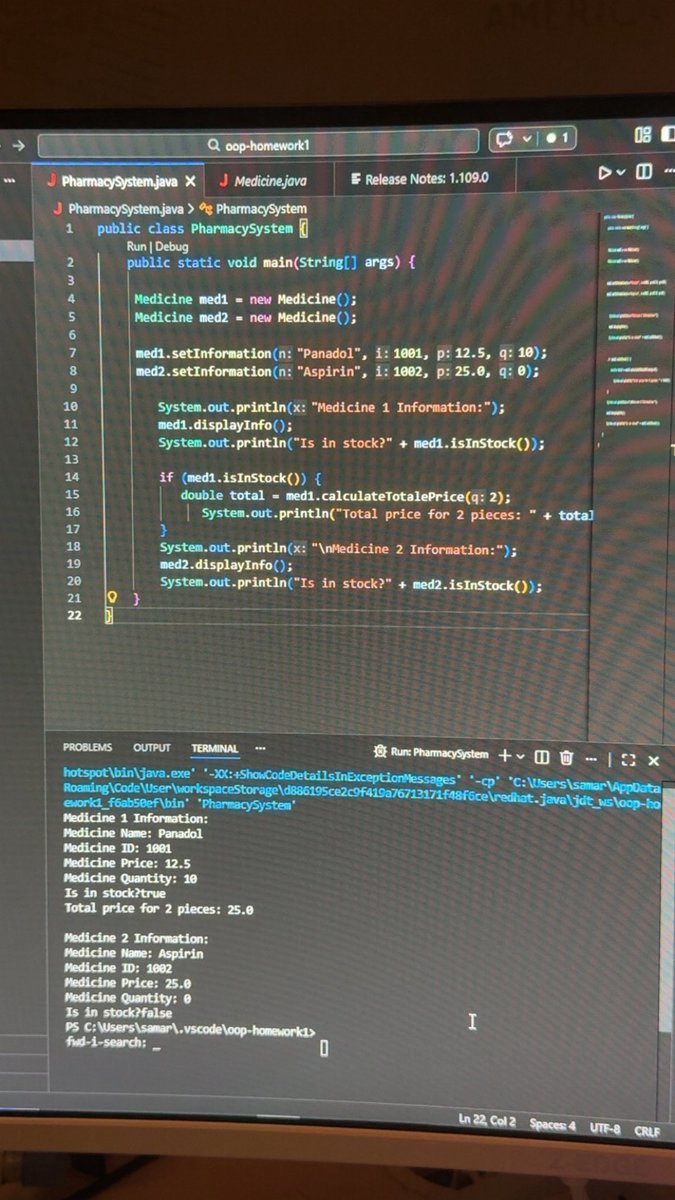Split the editor to the right
The image size is (675, 1200).
[x=644, y=172]
